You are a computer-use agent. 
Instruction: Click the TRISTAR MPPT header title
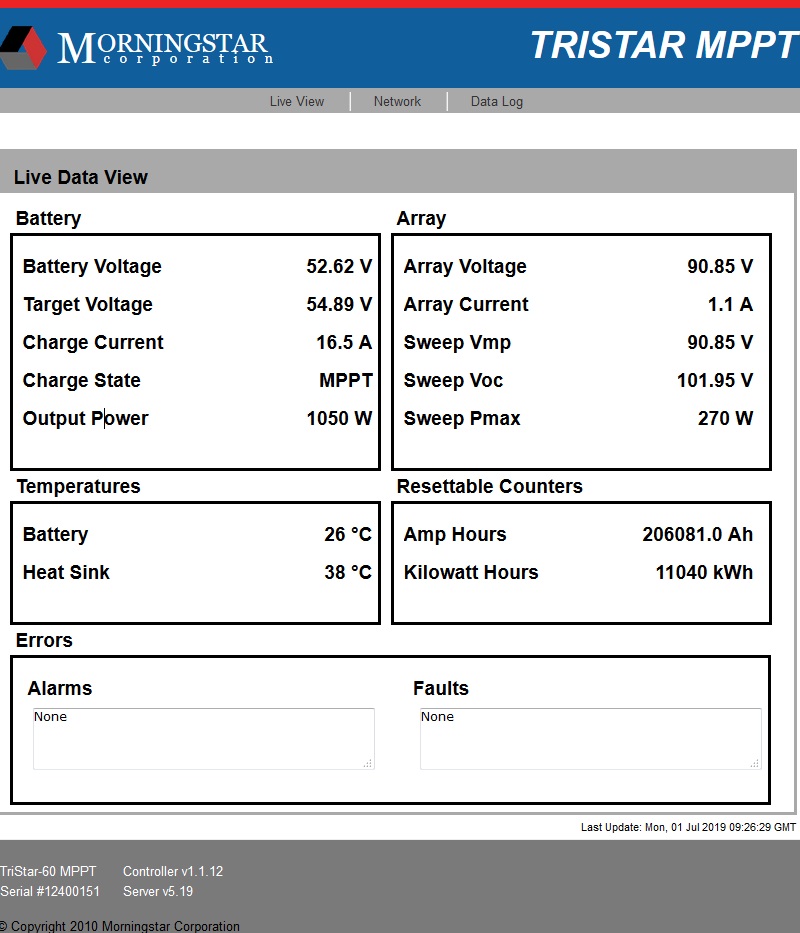pyautogui.click(x=663, y=45)
